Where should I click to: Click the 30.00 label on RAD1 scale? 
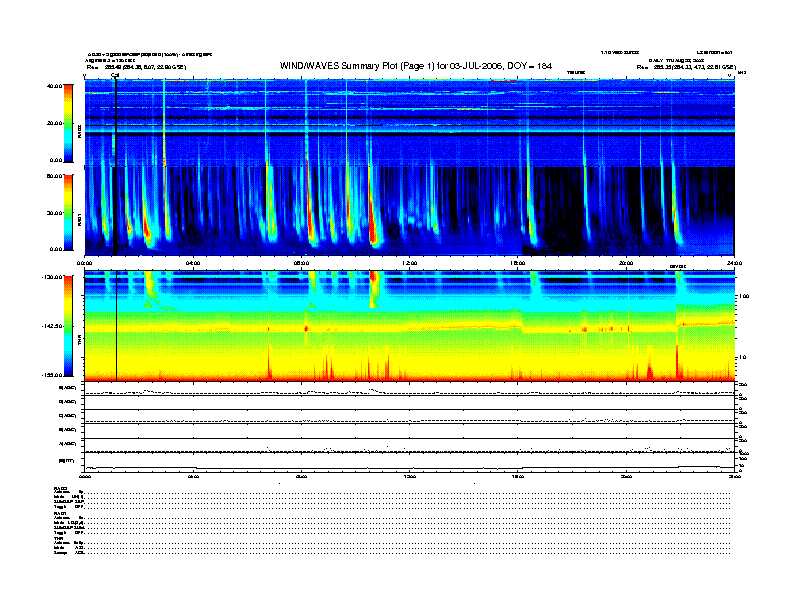click(54, 213)
